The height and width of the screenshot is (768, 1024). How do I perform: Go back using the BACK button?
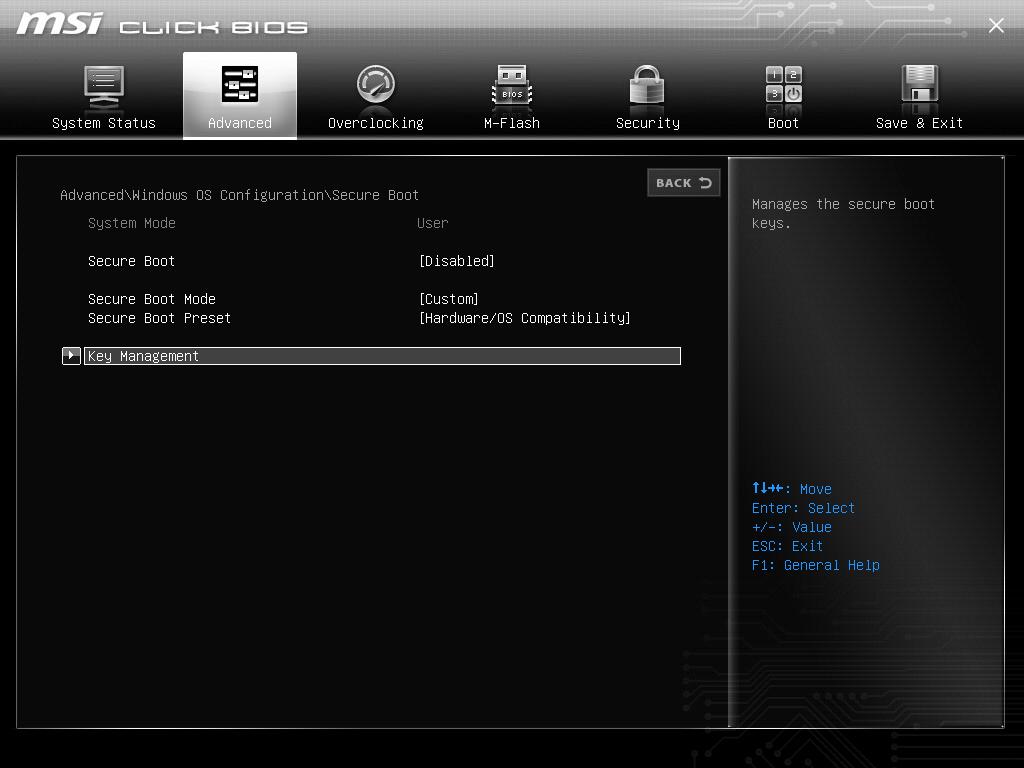pos(683,183)
